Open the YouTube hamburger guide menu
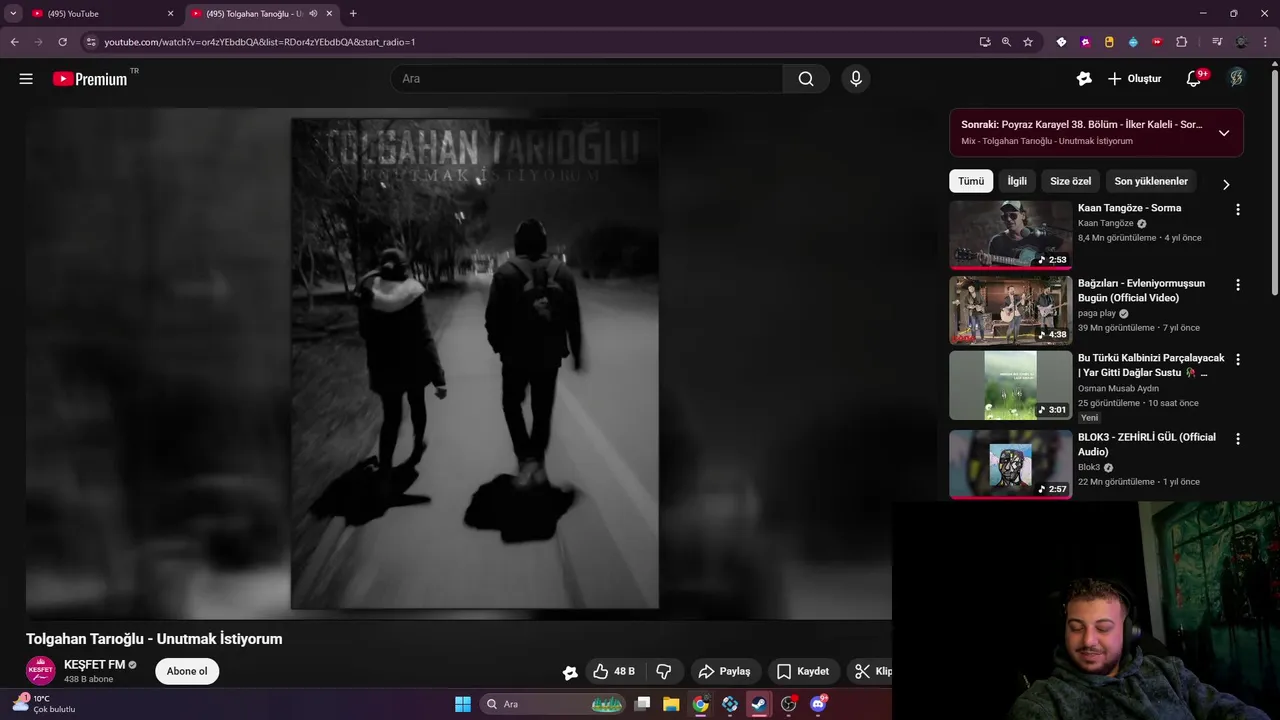 (26, 79)
